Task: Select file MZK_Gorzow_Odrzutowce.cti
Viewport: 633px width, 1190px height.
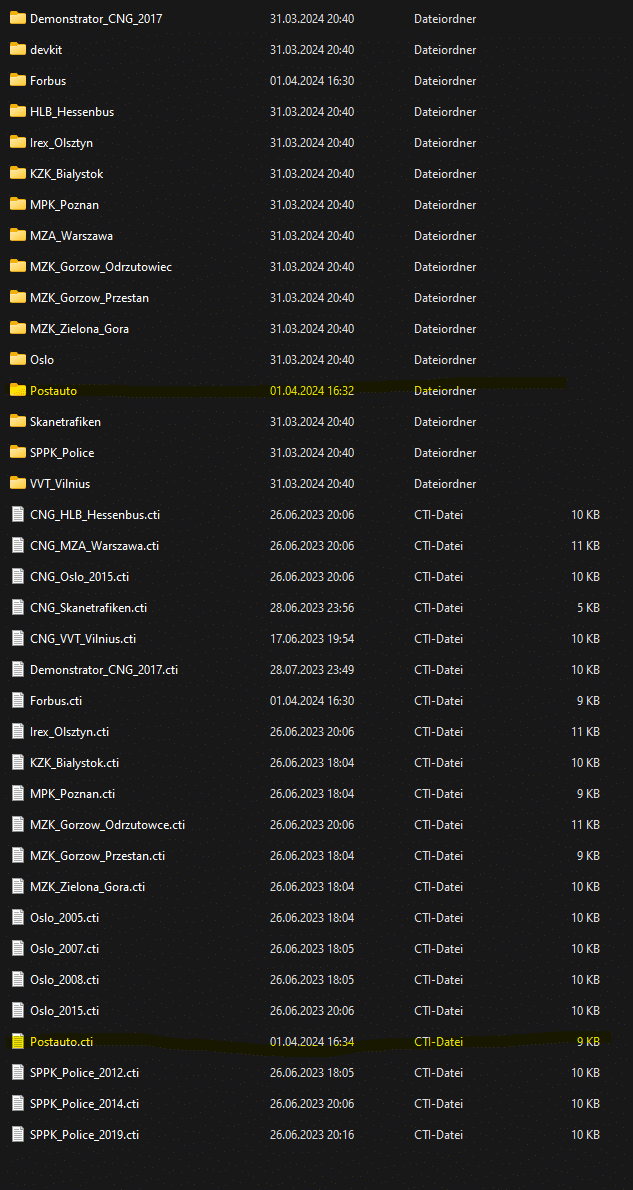Action: click(x=107, y=824)
